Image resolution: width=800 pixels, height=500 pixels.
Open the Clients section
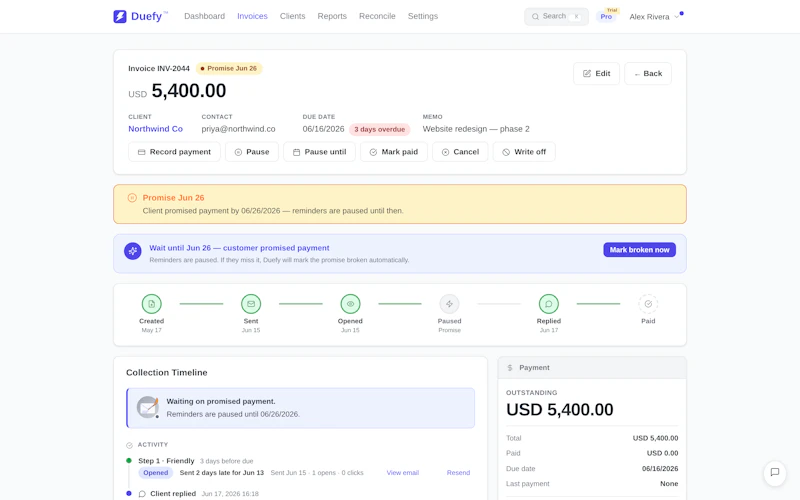coord(292,16)
